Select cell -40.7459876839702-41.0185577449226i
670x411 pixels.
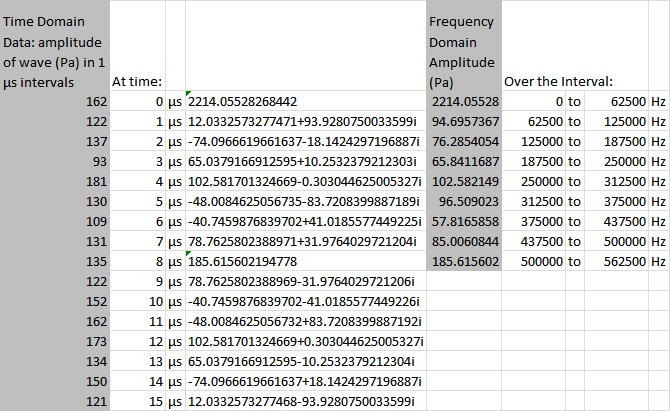(x=306, y=302)
